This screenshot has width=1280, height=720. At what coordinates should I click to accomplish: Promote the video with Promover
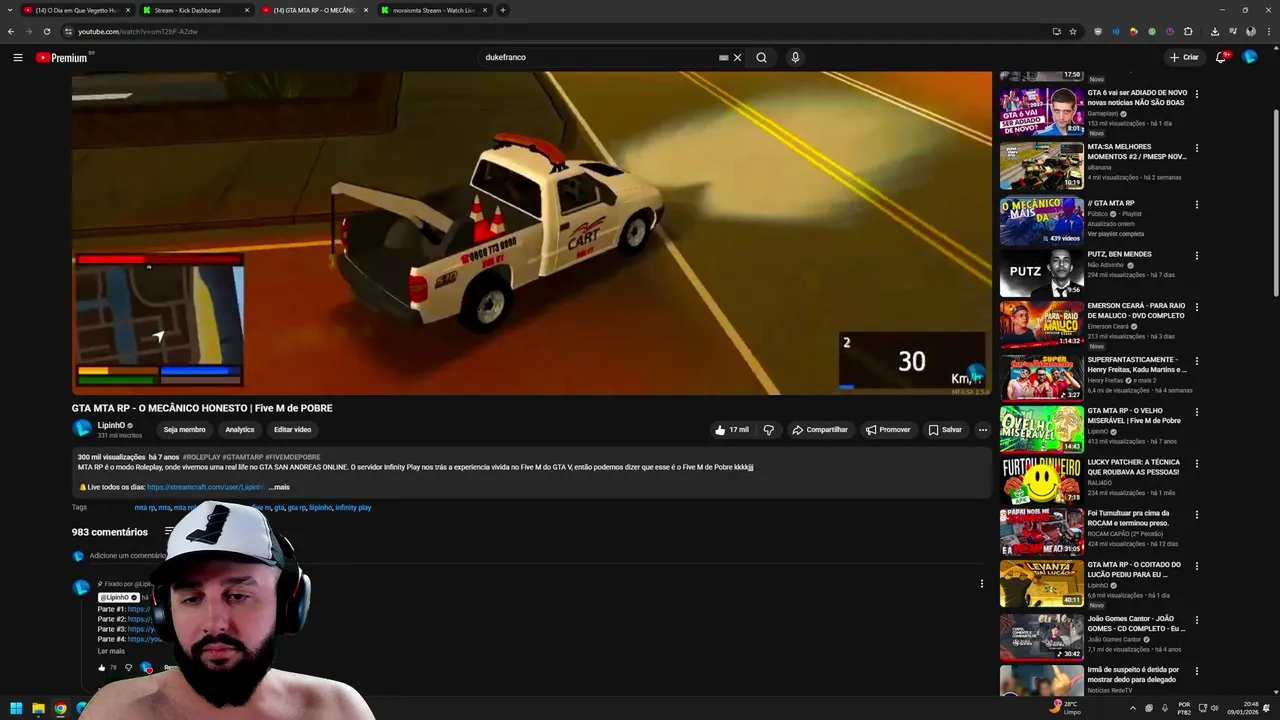point(888,430)
